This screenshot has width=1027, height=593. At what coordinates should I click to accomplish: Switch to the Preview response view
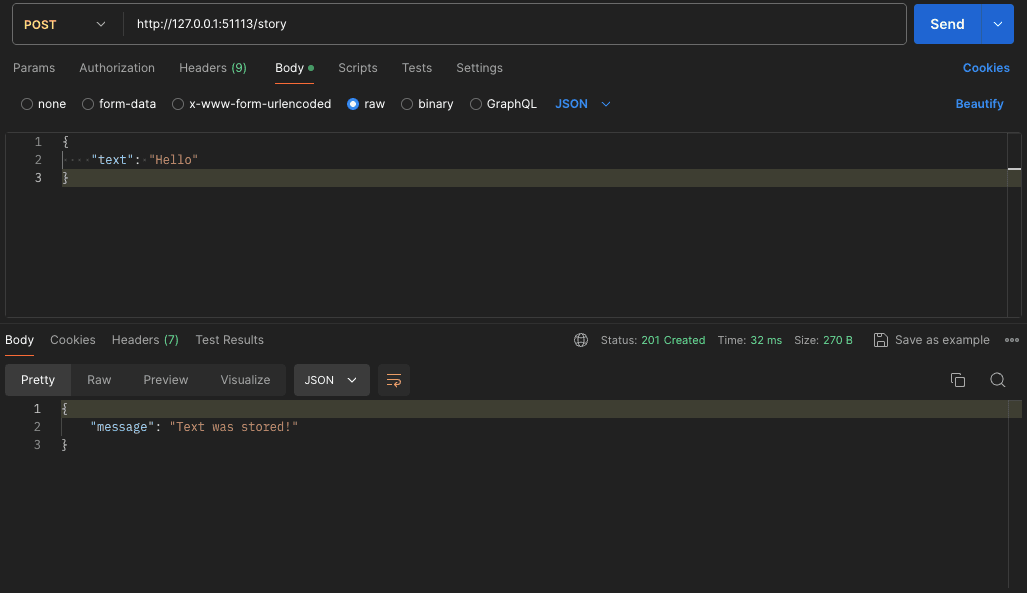(x=166, y=380)
